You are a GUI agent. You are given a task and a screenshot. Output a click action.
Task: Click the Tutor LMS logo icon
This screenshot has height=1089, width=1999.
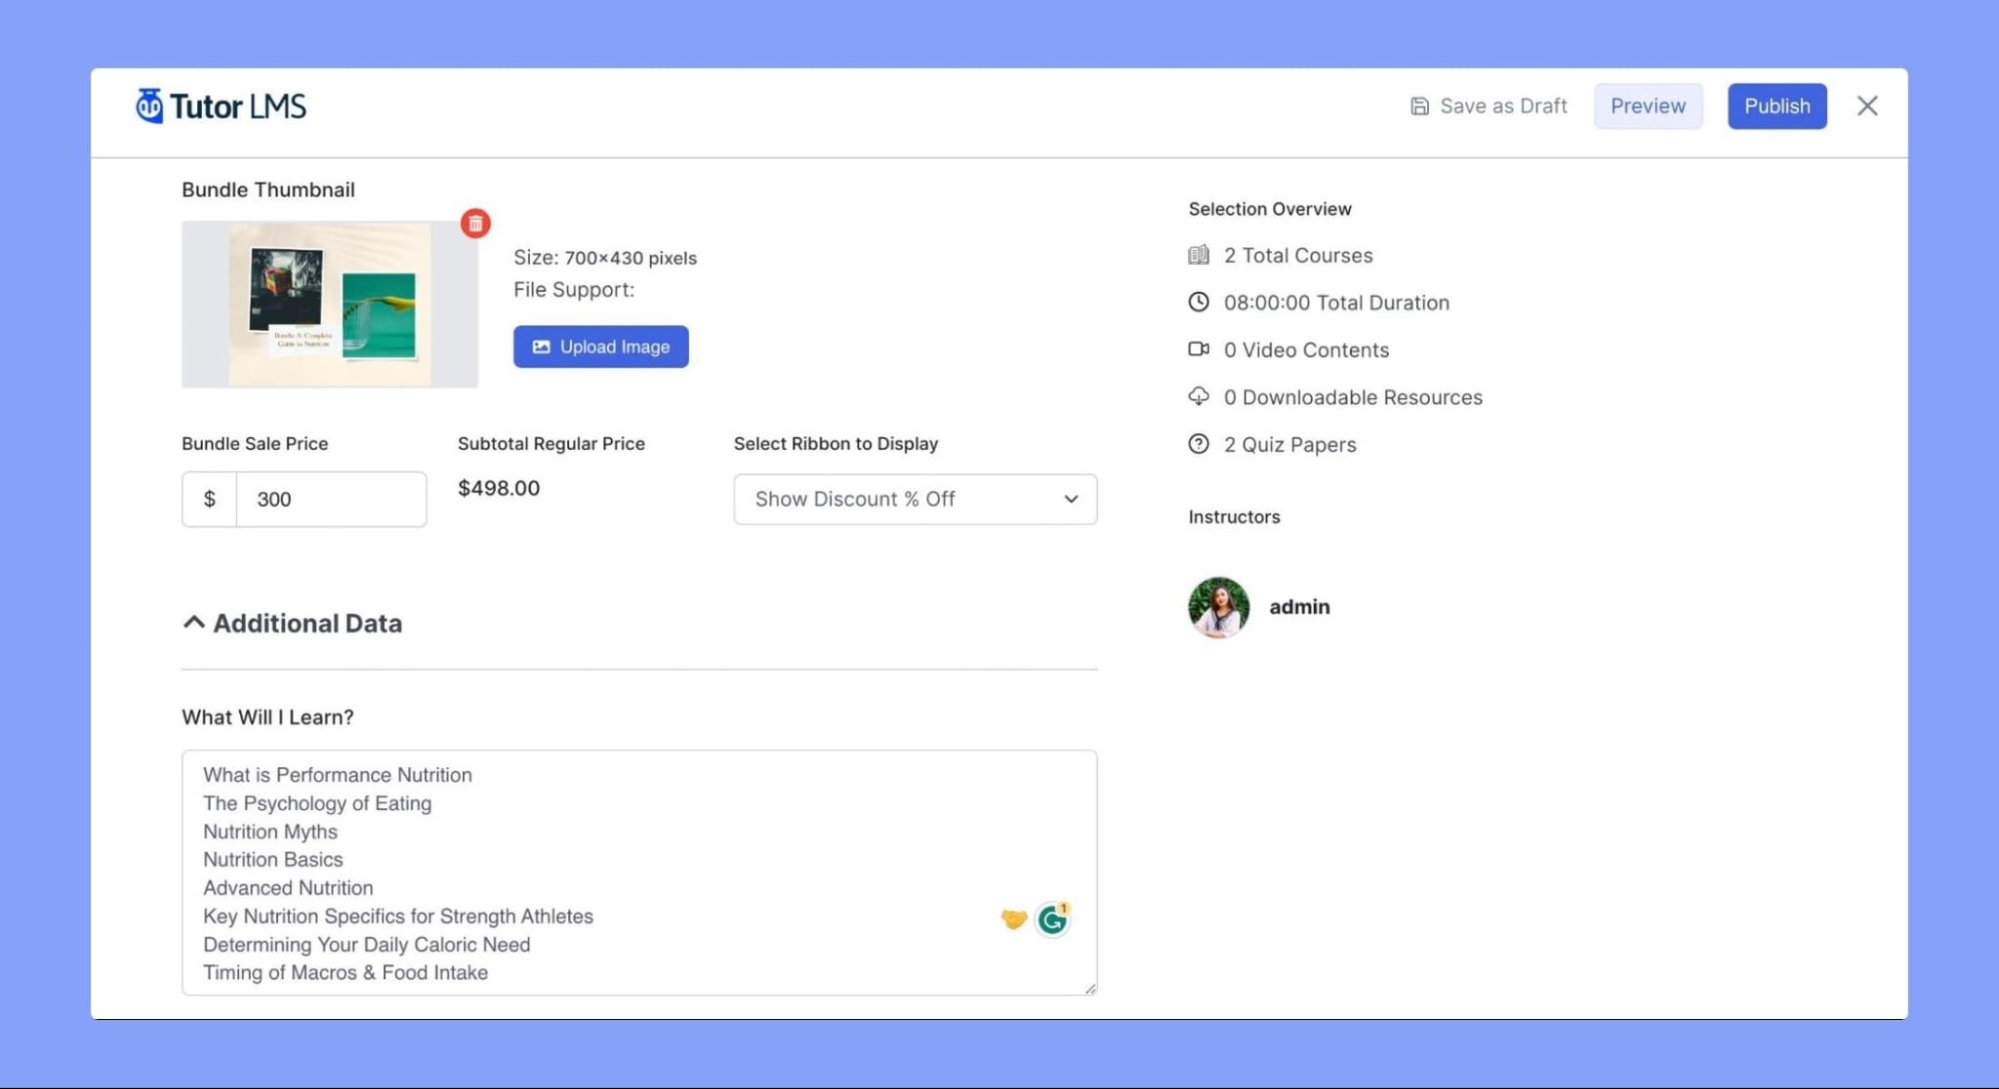click(149, 105)
